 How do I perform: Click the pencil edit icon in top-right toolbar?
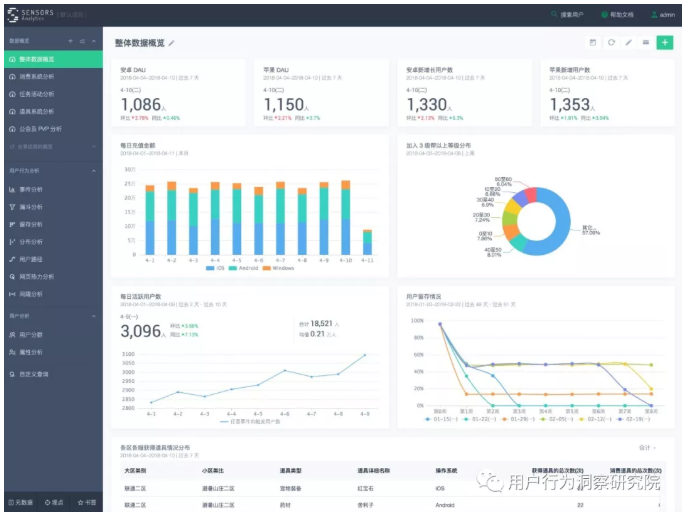tap(628, 43)
